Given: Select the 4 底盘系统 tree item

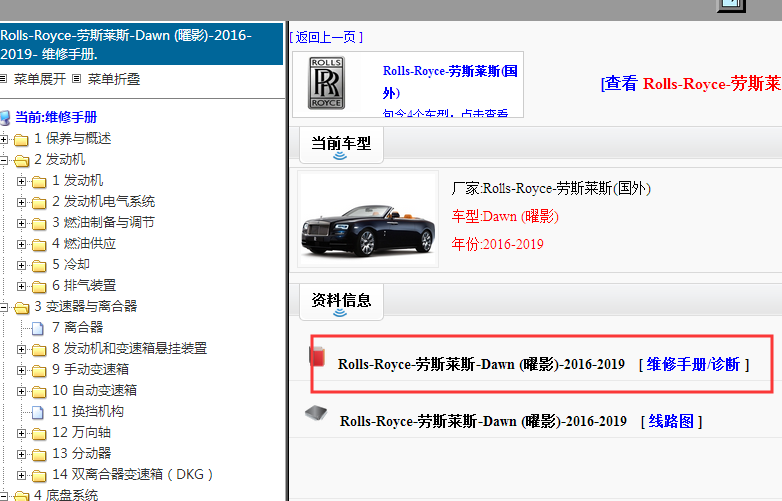Looking at the screenshot, I should 66,495.
